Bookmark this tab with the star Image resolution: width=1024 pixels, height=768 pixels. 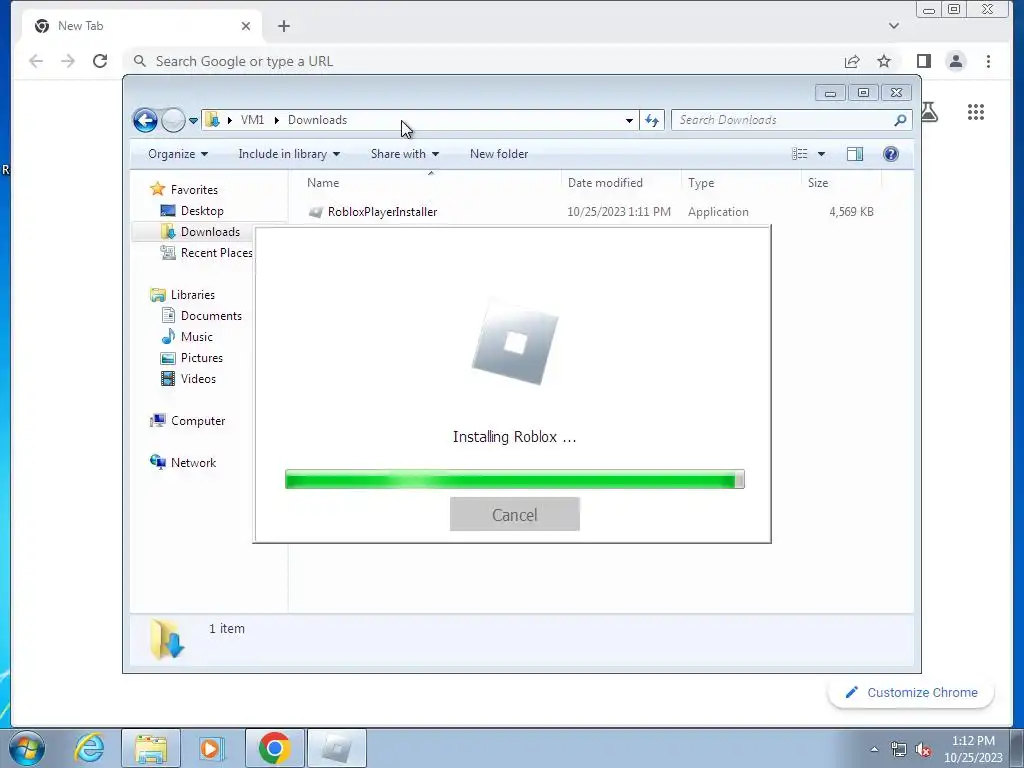pos(884,61)
